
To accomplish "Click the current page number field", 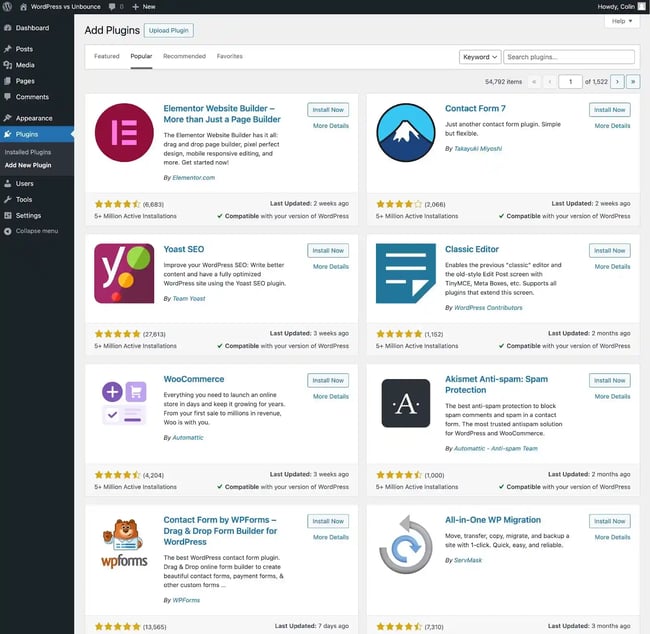I will (570, 82).
